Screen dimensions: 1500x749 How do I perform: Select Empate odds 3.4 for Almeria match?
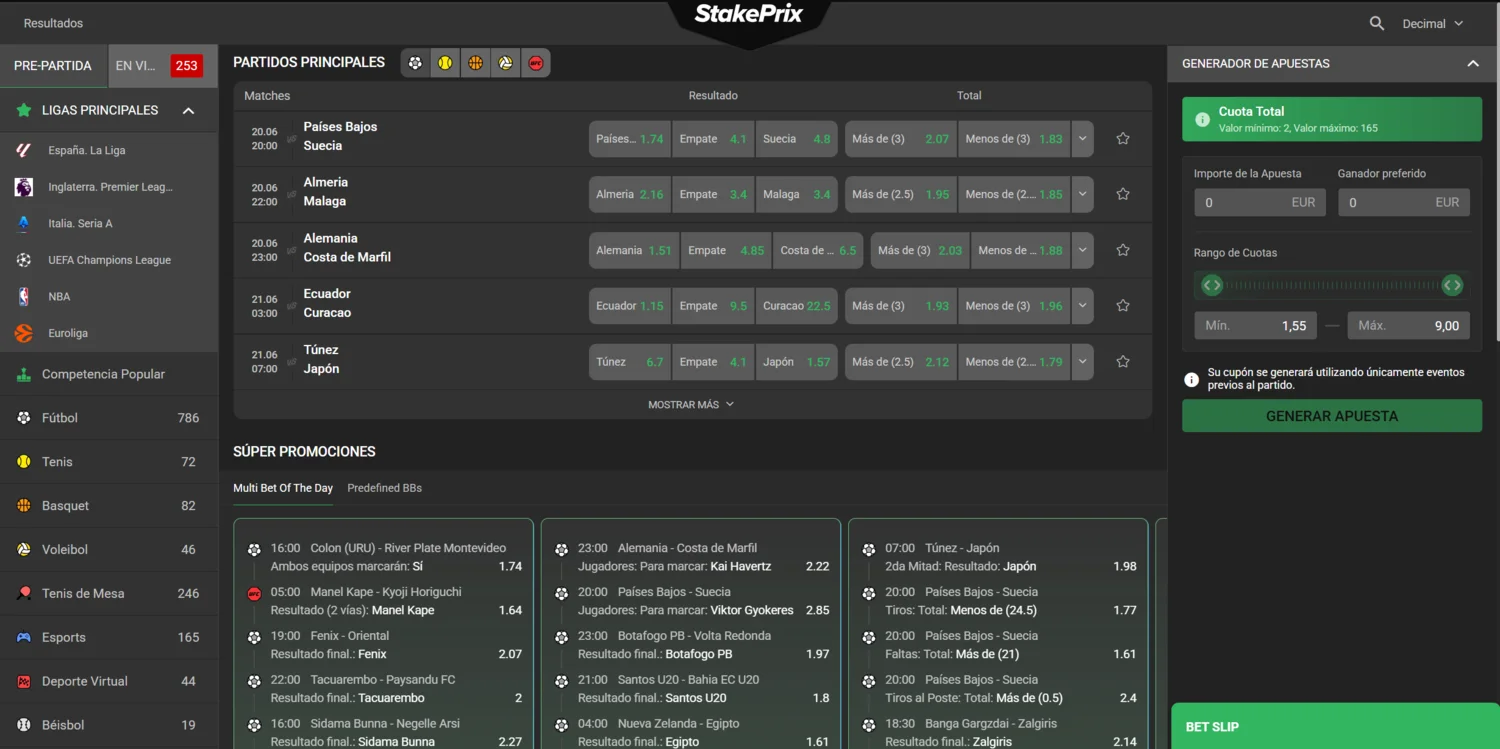click(x=713, y=194)
